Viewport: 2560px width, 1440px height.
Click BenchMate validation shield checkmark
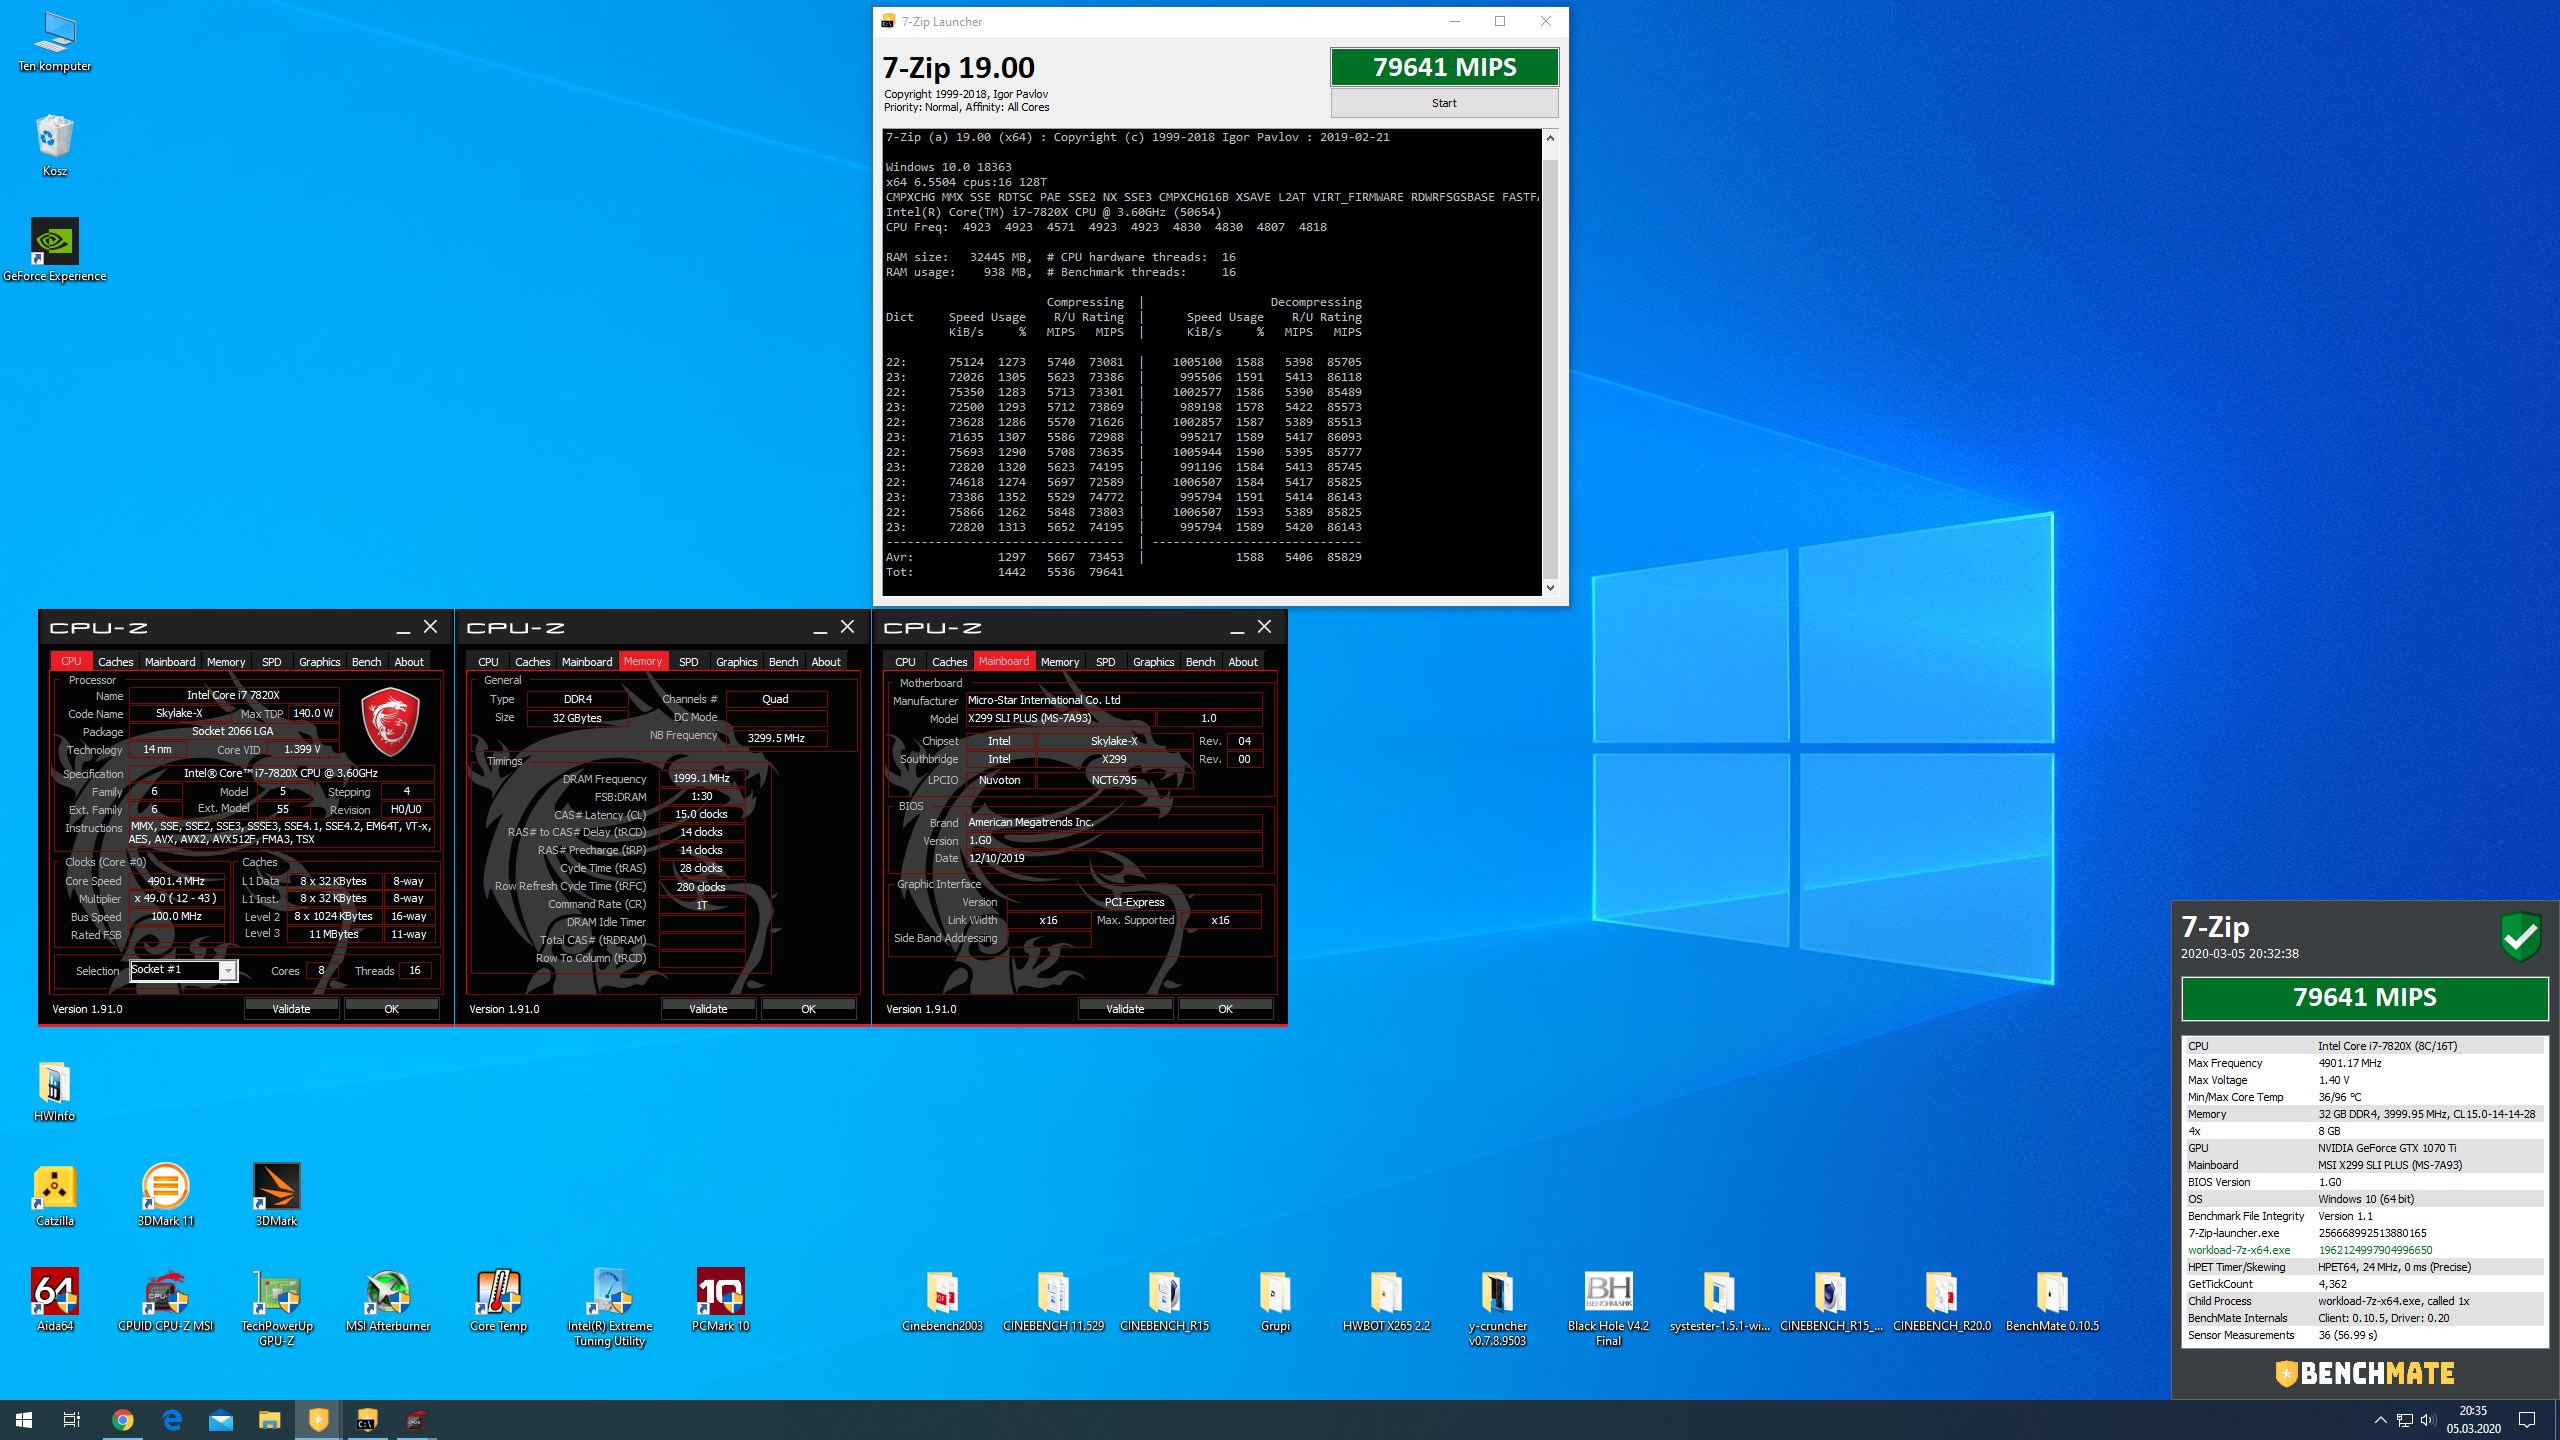coord(2520,937)
